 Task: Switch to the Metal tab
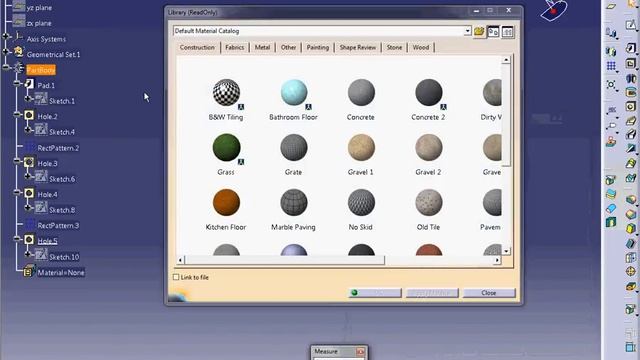pos(262,47)
